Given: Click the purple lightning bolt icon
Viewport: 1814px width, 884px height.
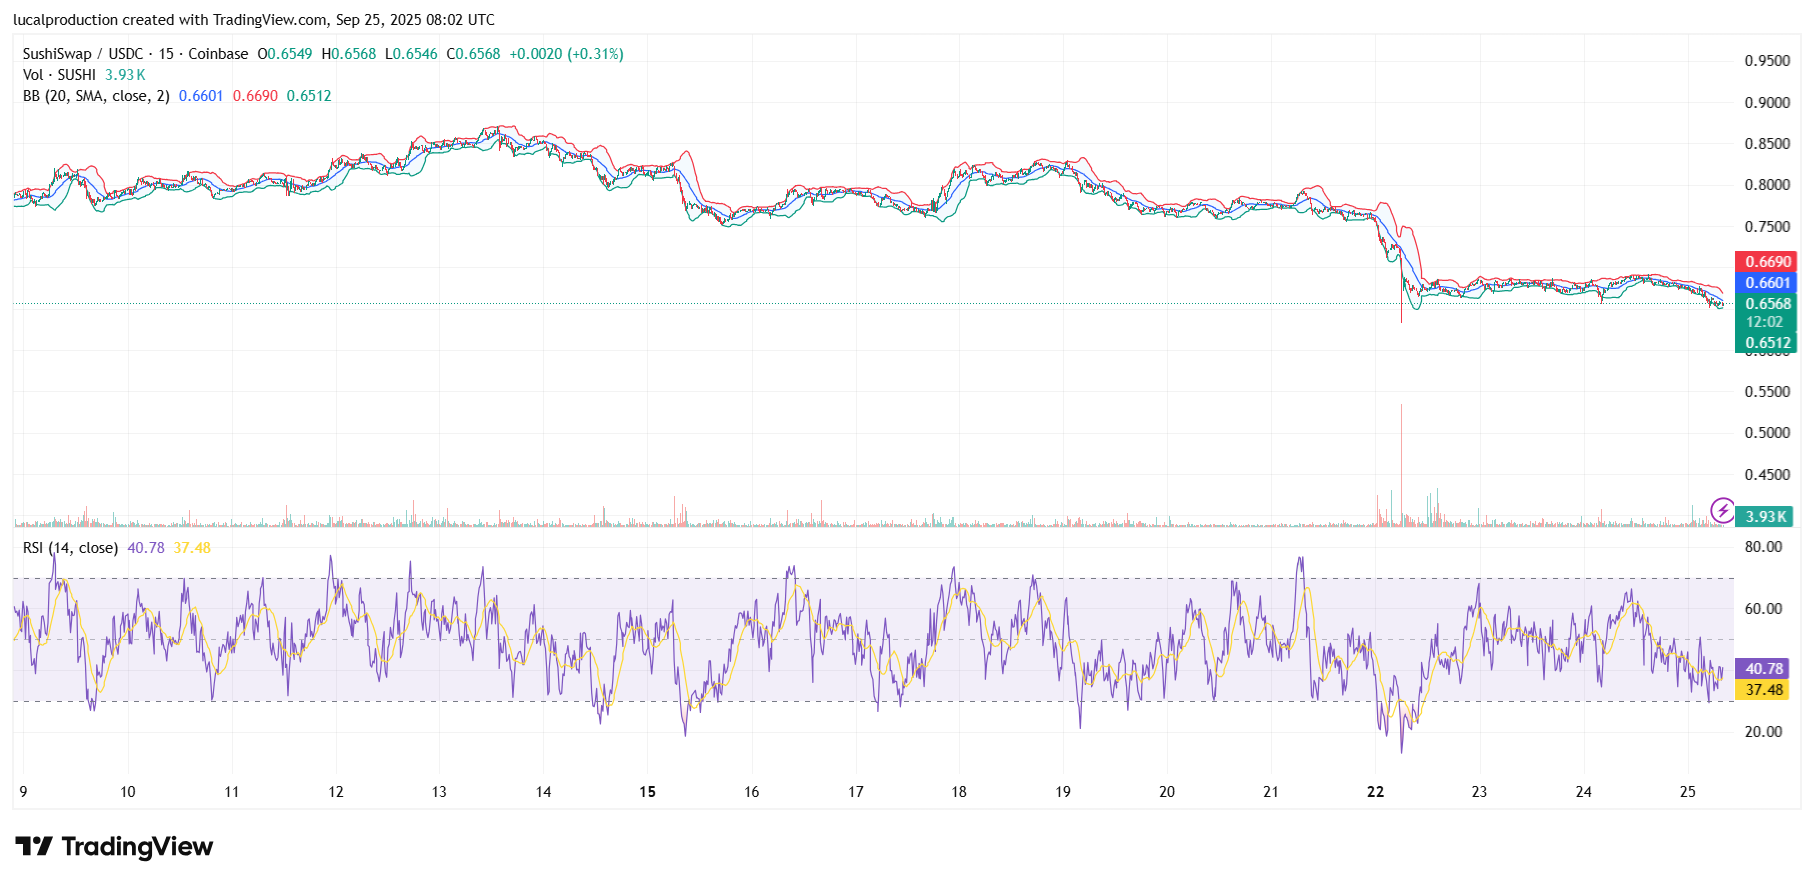Looking at the screenshot, I should [x=1722, y=510].
